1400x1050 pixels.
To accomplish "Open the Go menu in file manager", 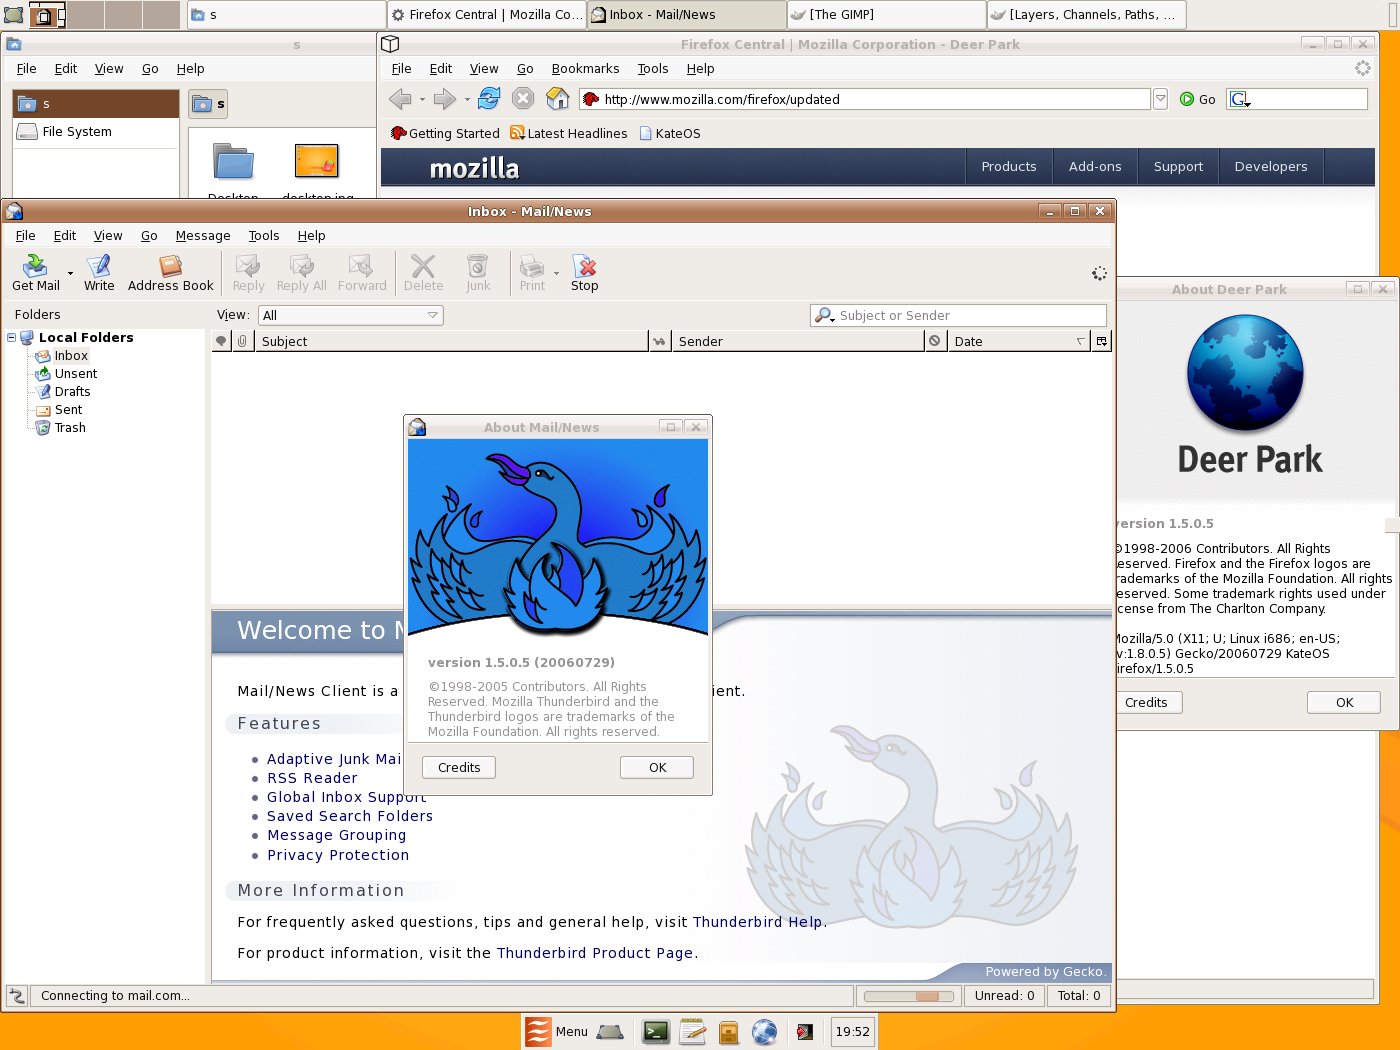I will pyautogui.click(x=150, y=69).
